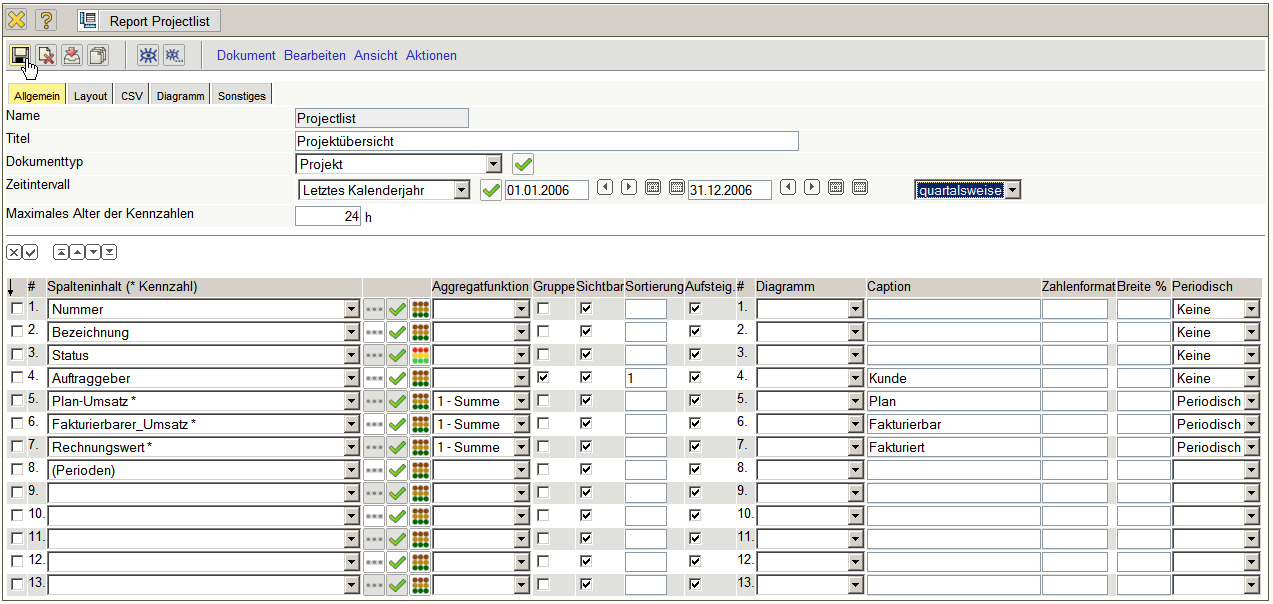Open the Bearbeiten menu
1273x604 pixels.
(x=315, y=56)
